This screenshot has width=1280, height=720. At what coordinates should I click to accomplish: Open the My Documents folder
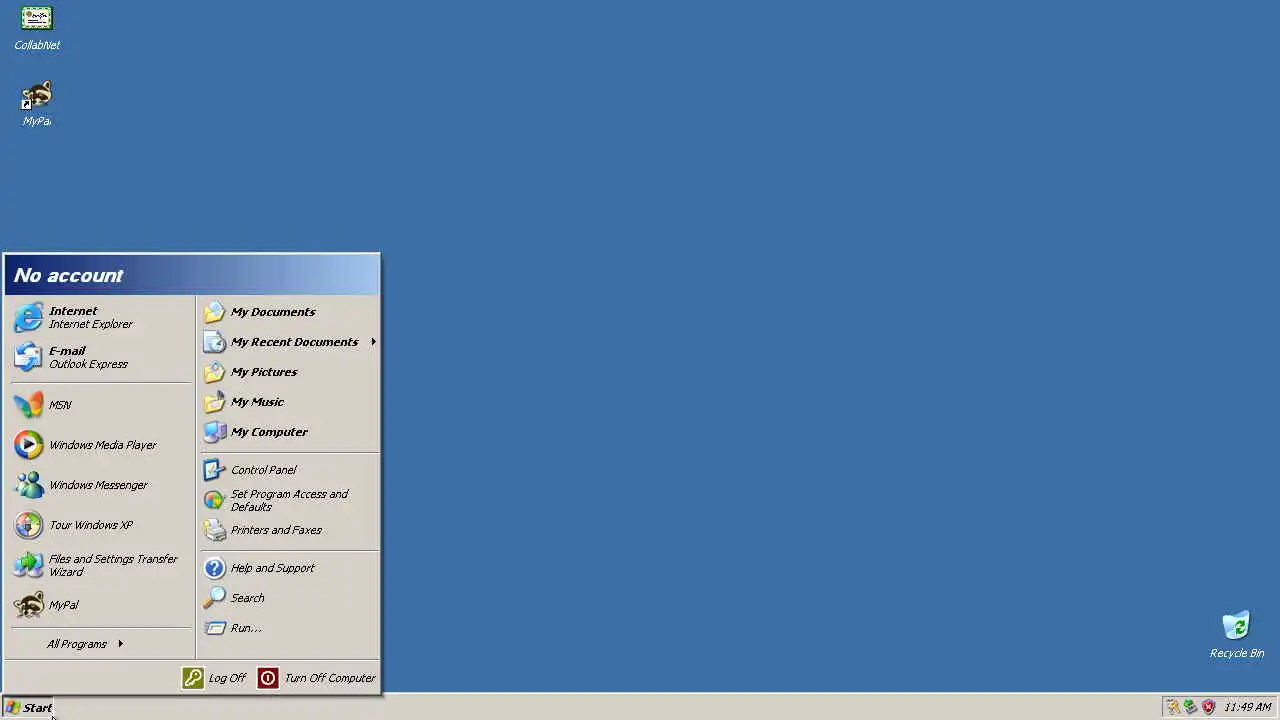click(289, 312)
